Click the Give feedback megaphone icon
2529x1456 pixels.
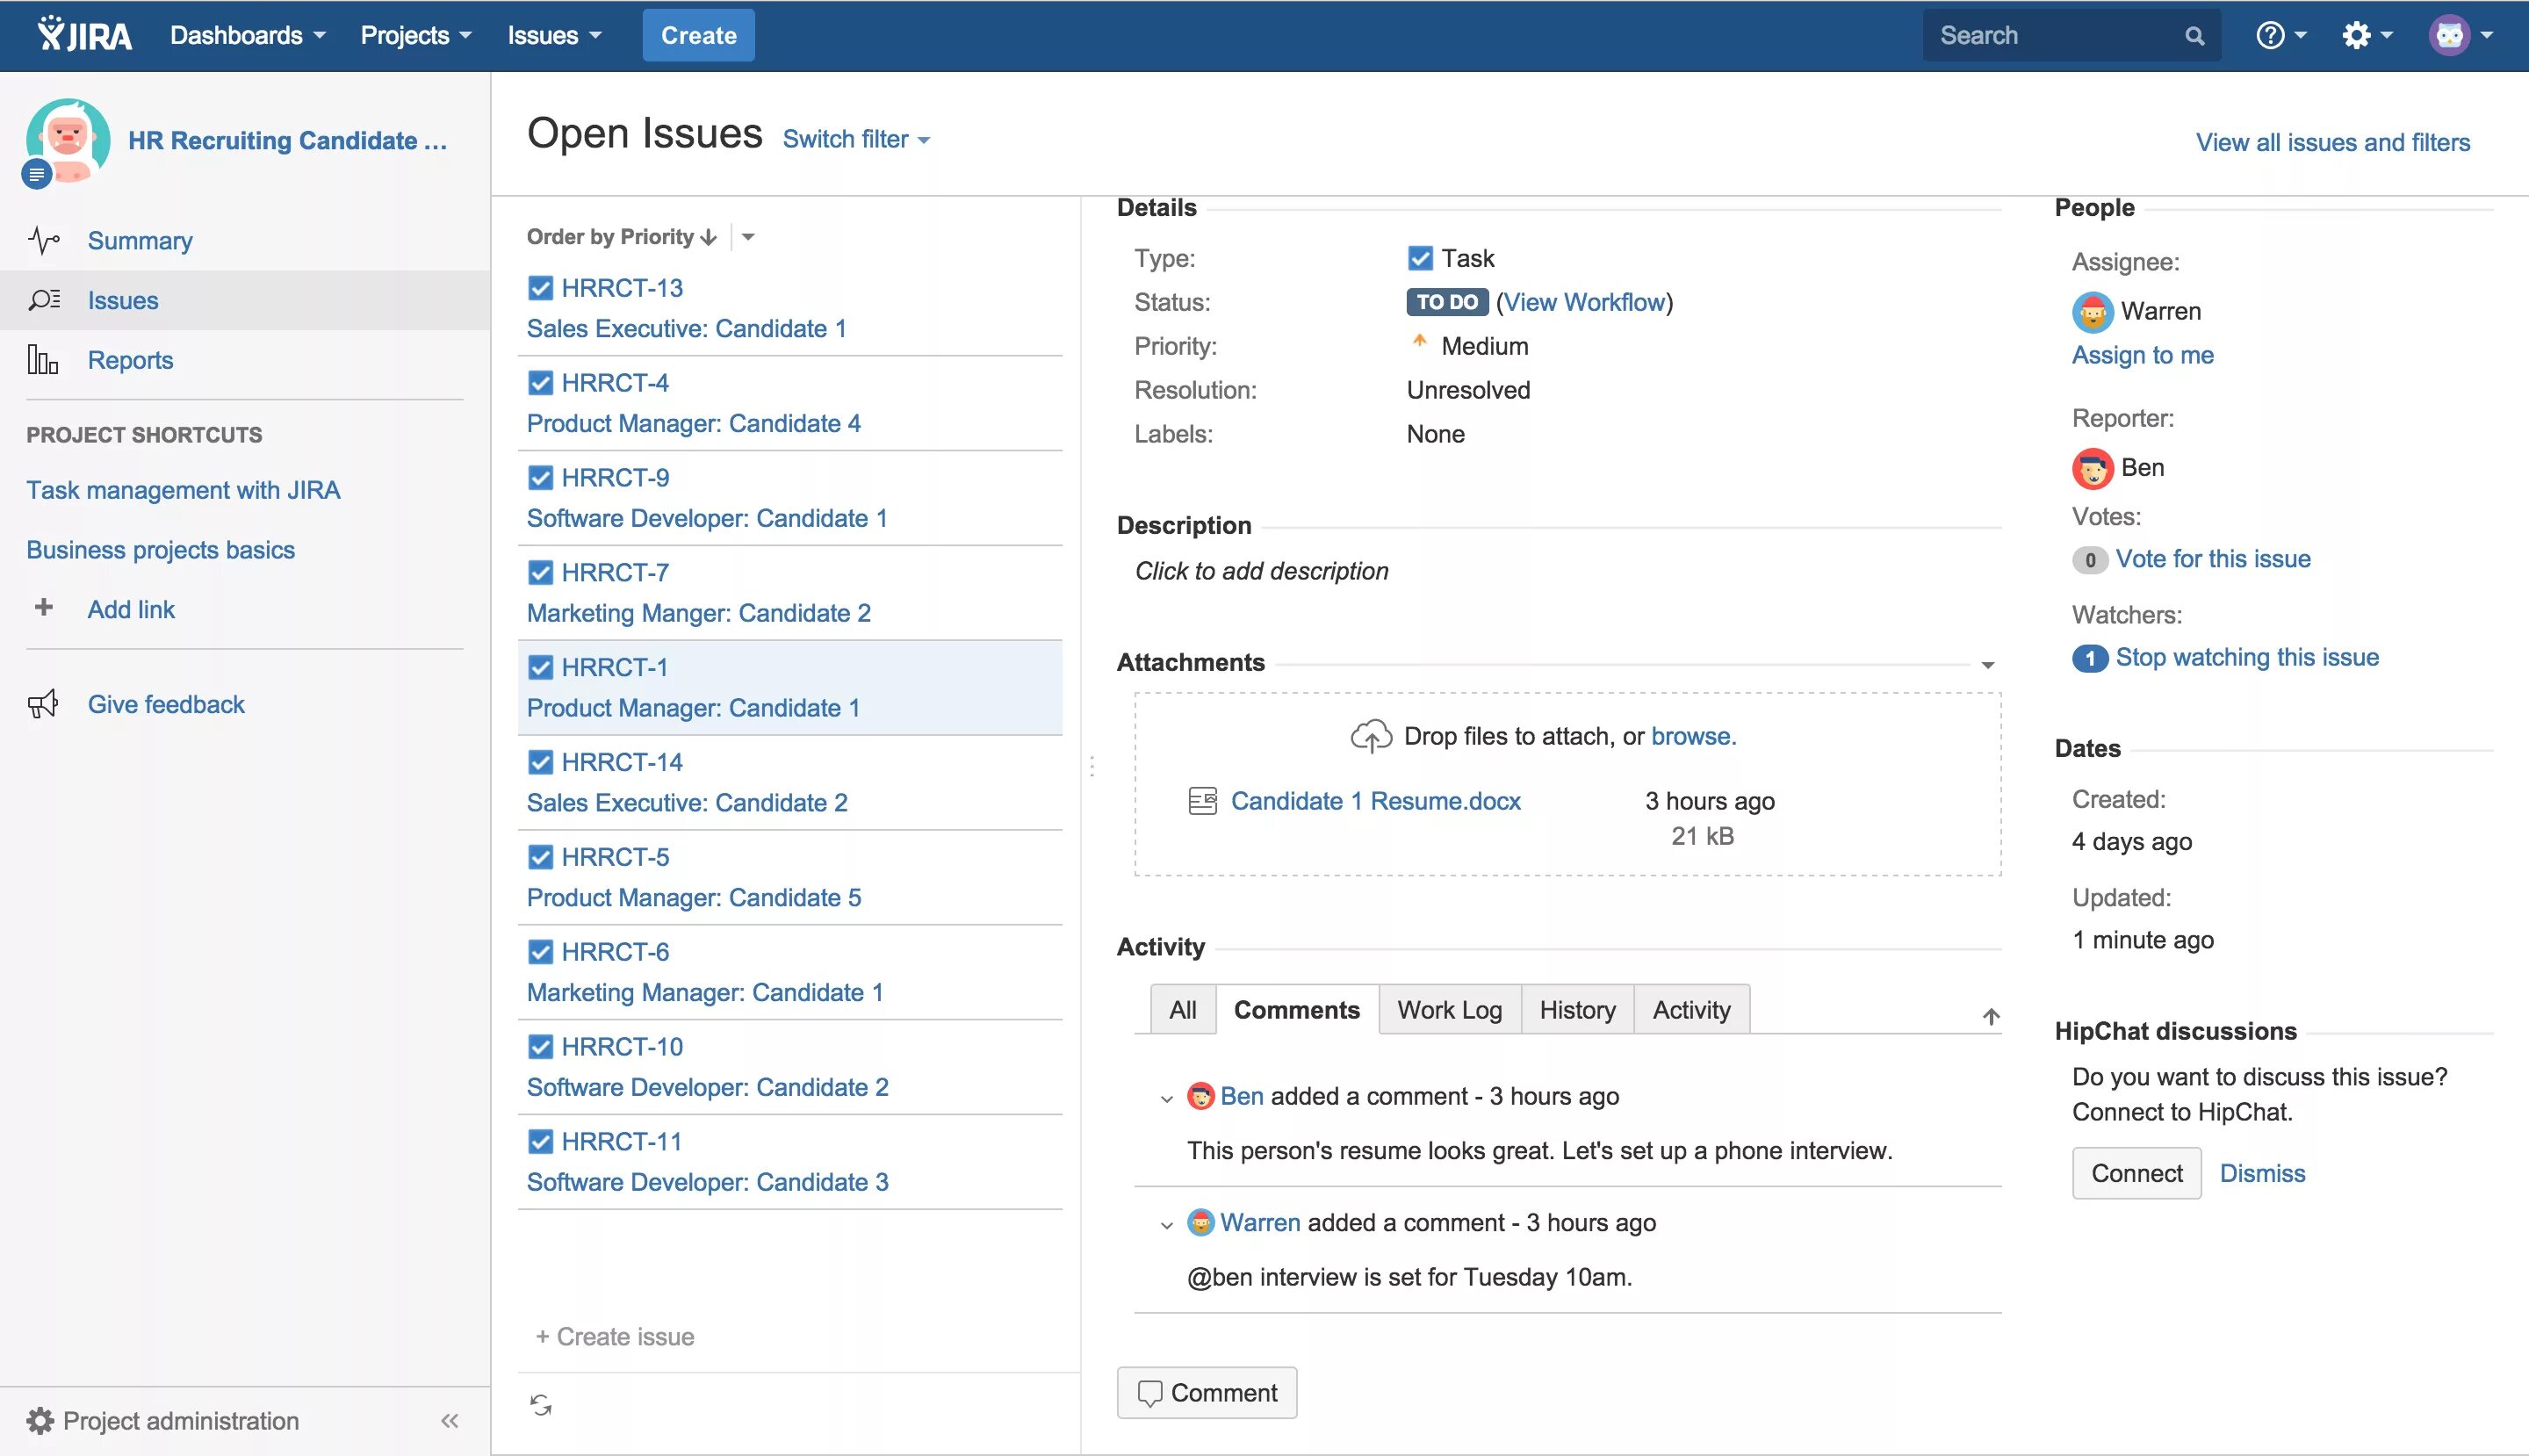42,704
